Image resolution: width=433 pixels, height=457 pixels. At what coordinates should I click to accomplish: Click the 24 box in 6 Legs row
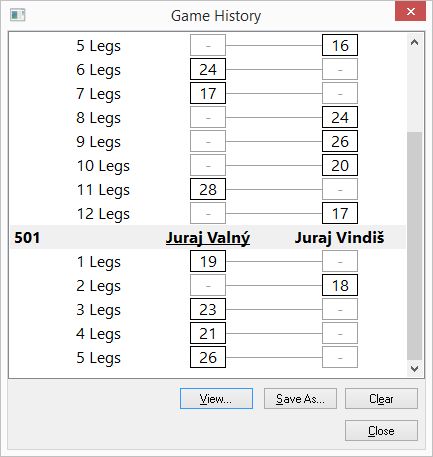(208, 69)
